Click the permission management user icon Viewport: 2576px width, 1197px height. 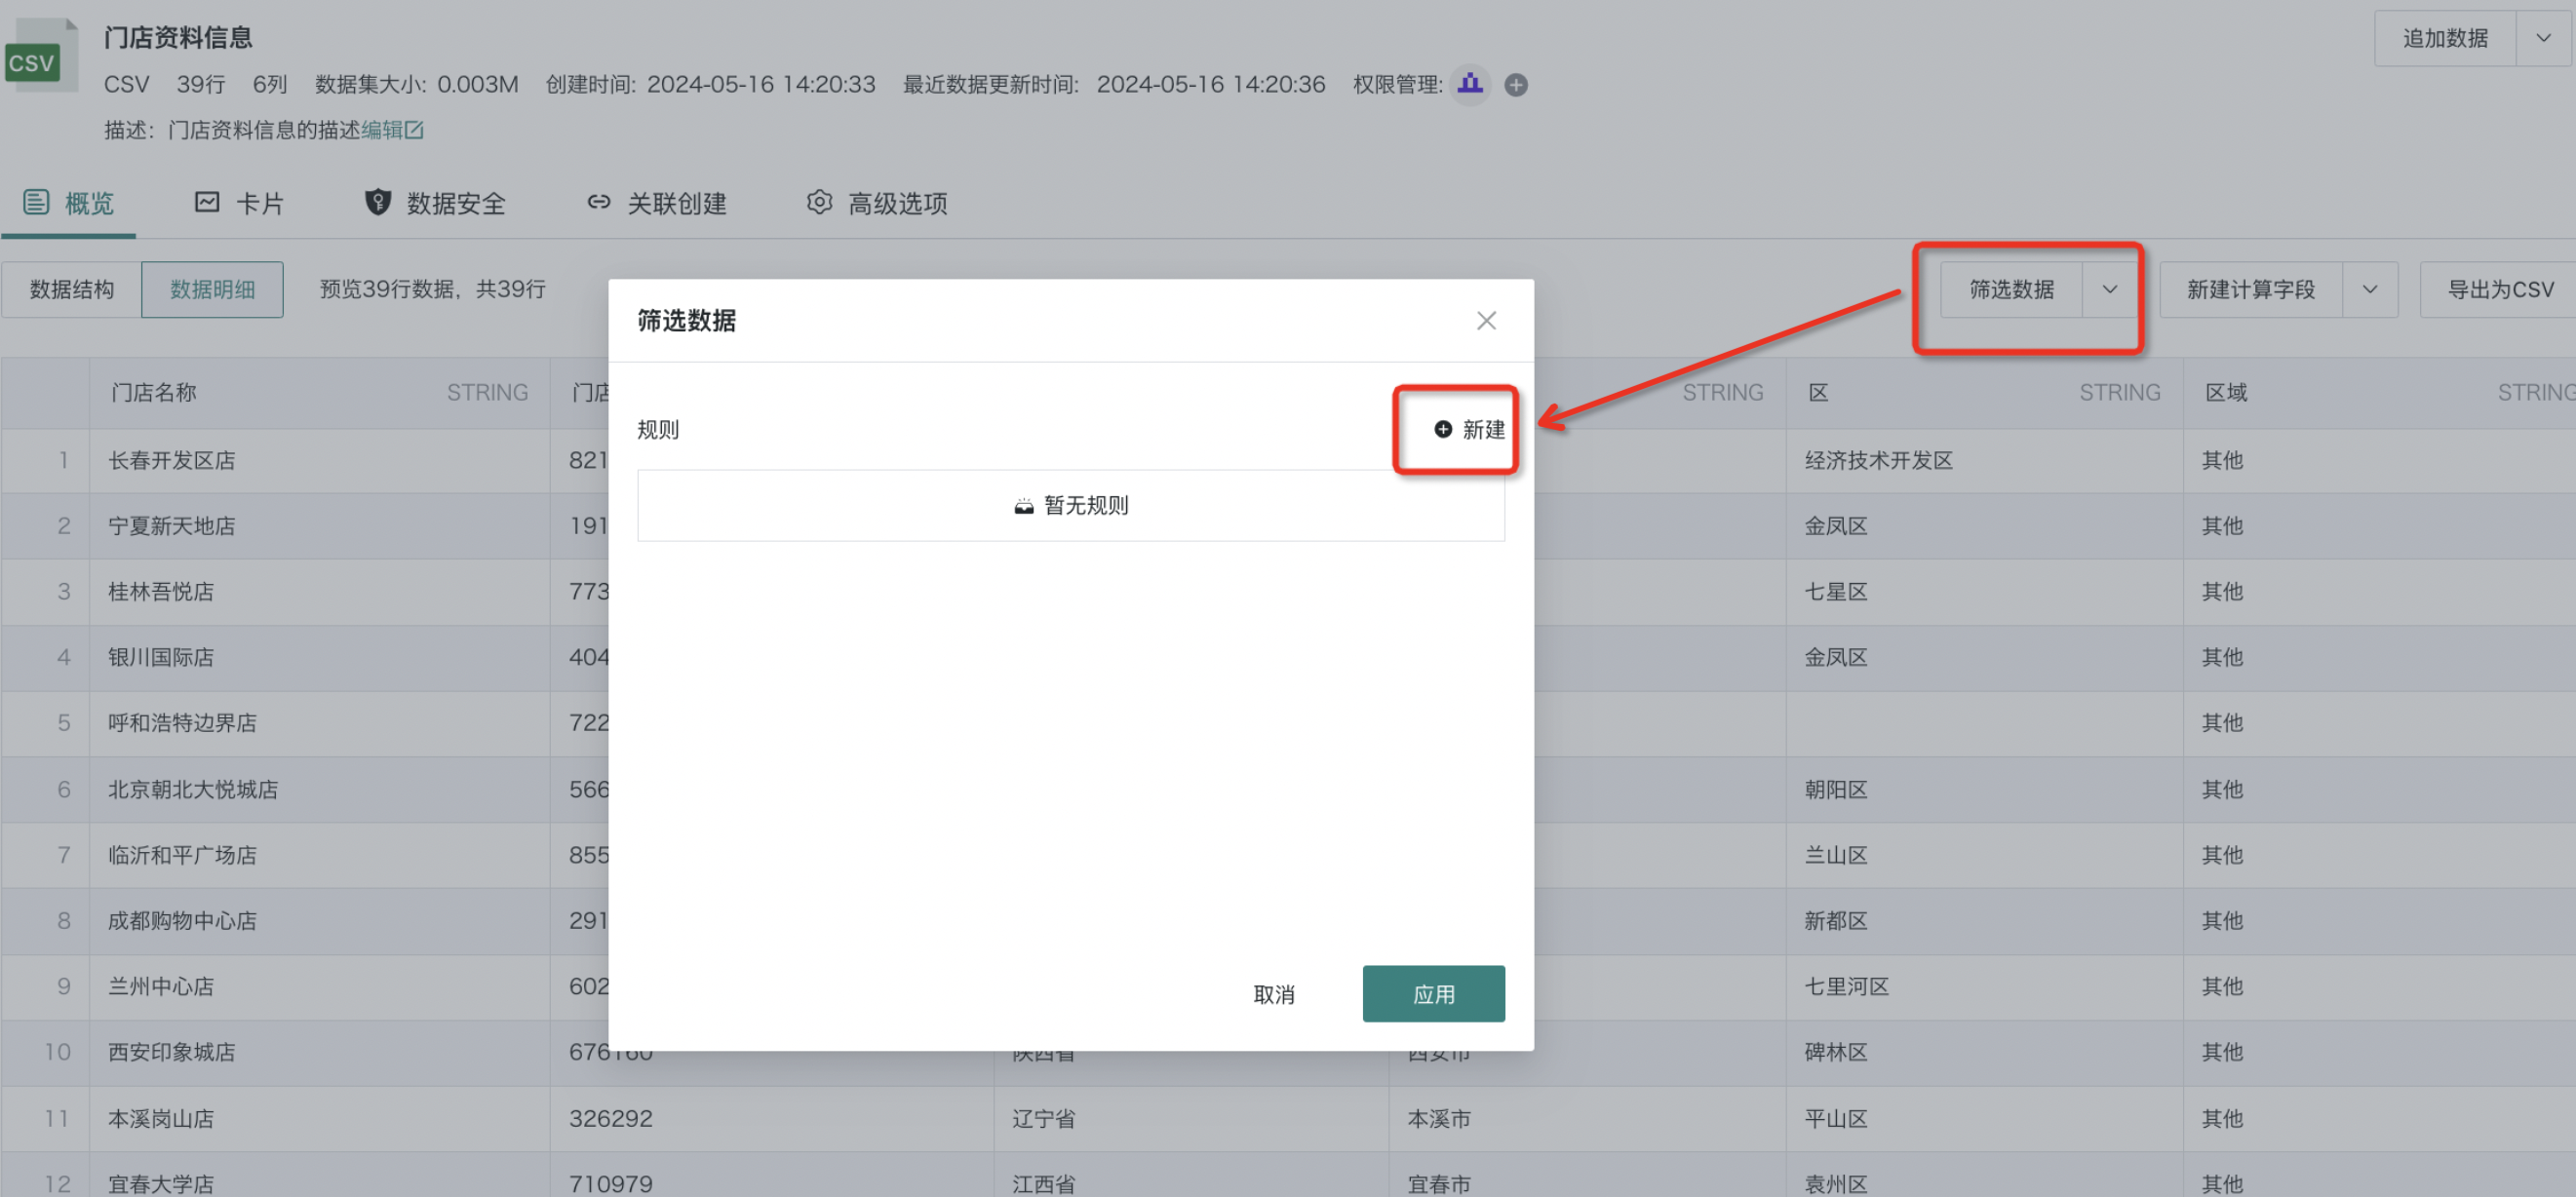pyautogui.click(x=1470, y=85)
